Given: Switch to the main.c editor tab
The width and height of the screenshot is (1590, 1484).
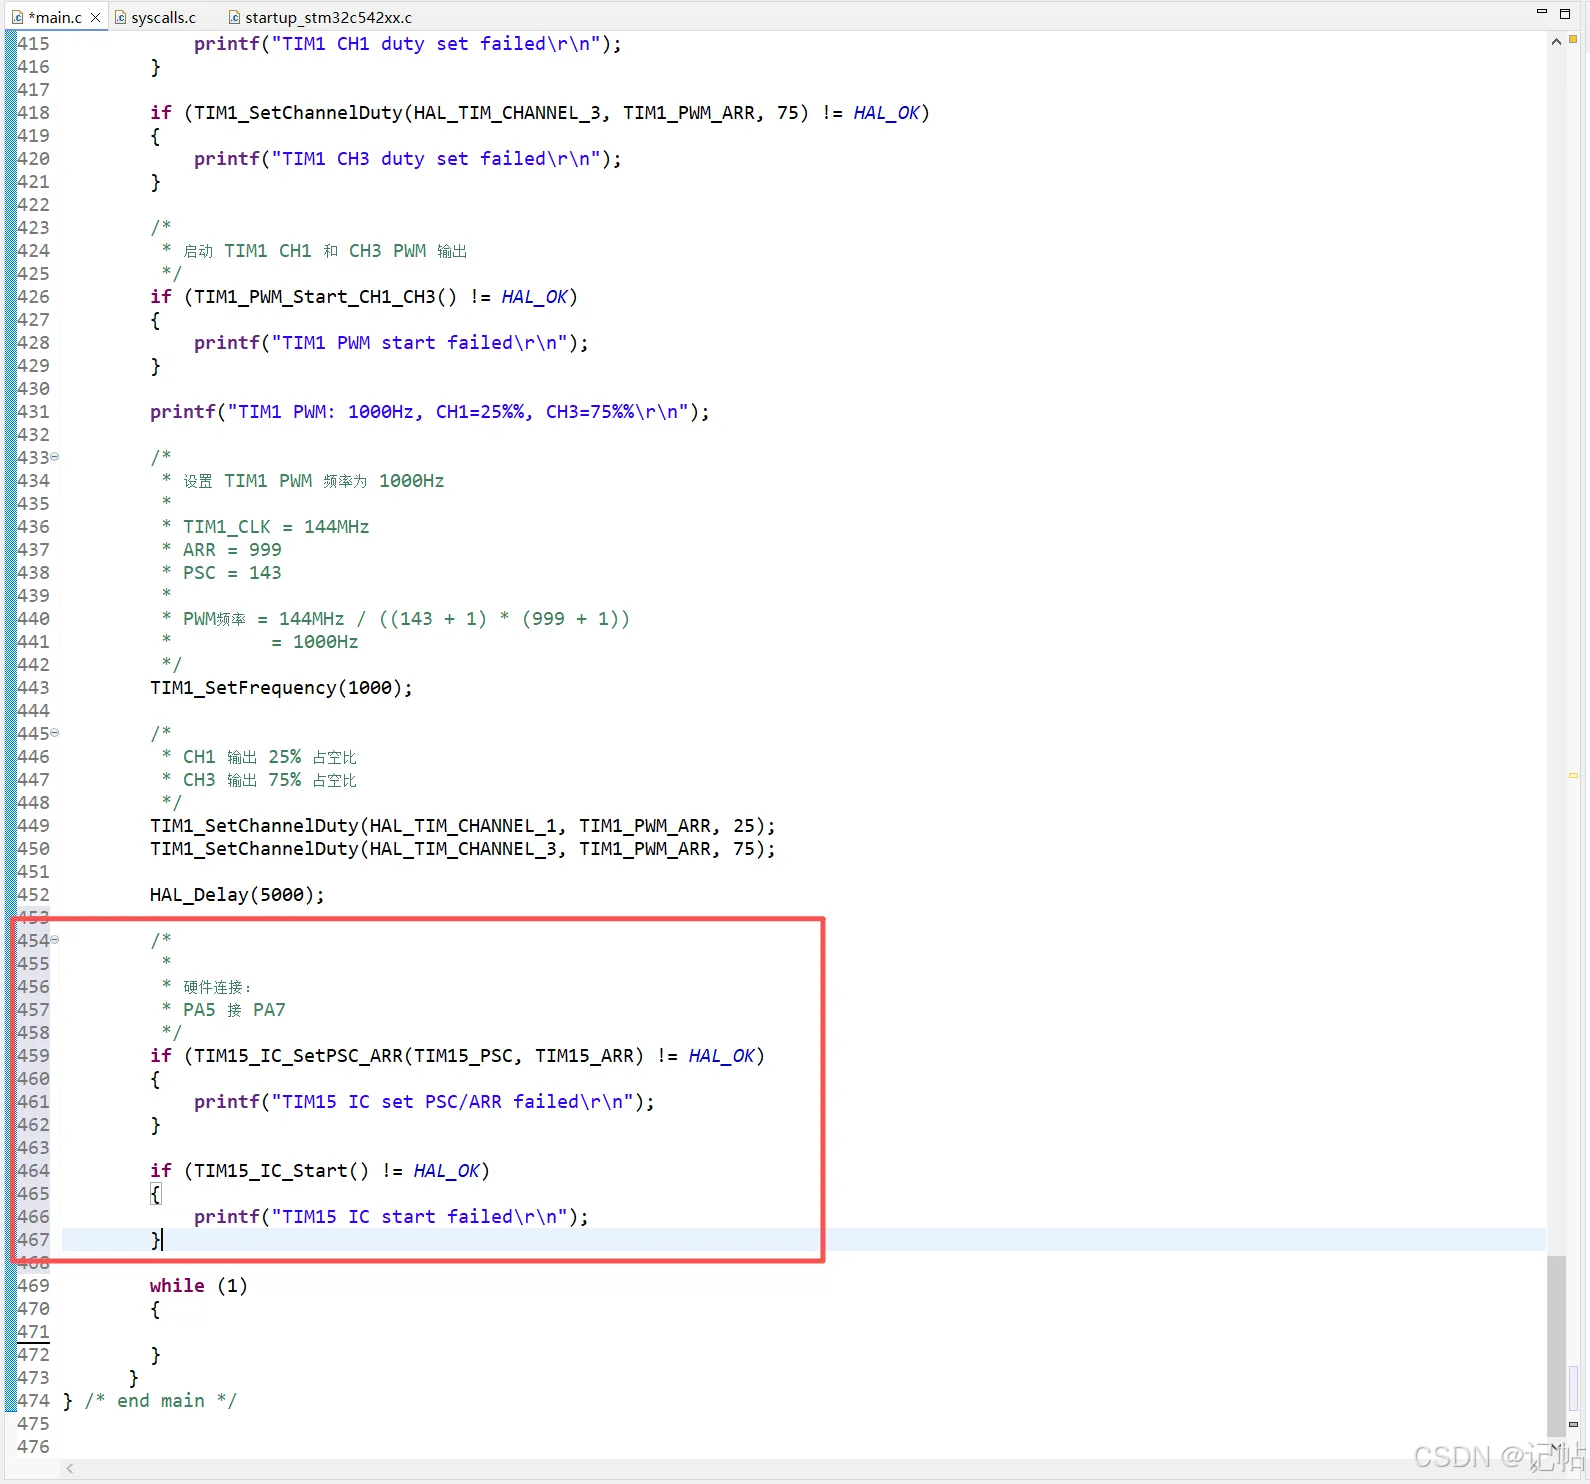Looking at the screenshot, I should [55, 17].
